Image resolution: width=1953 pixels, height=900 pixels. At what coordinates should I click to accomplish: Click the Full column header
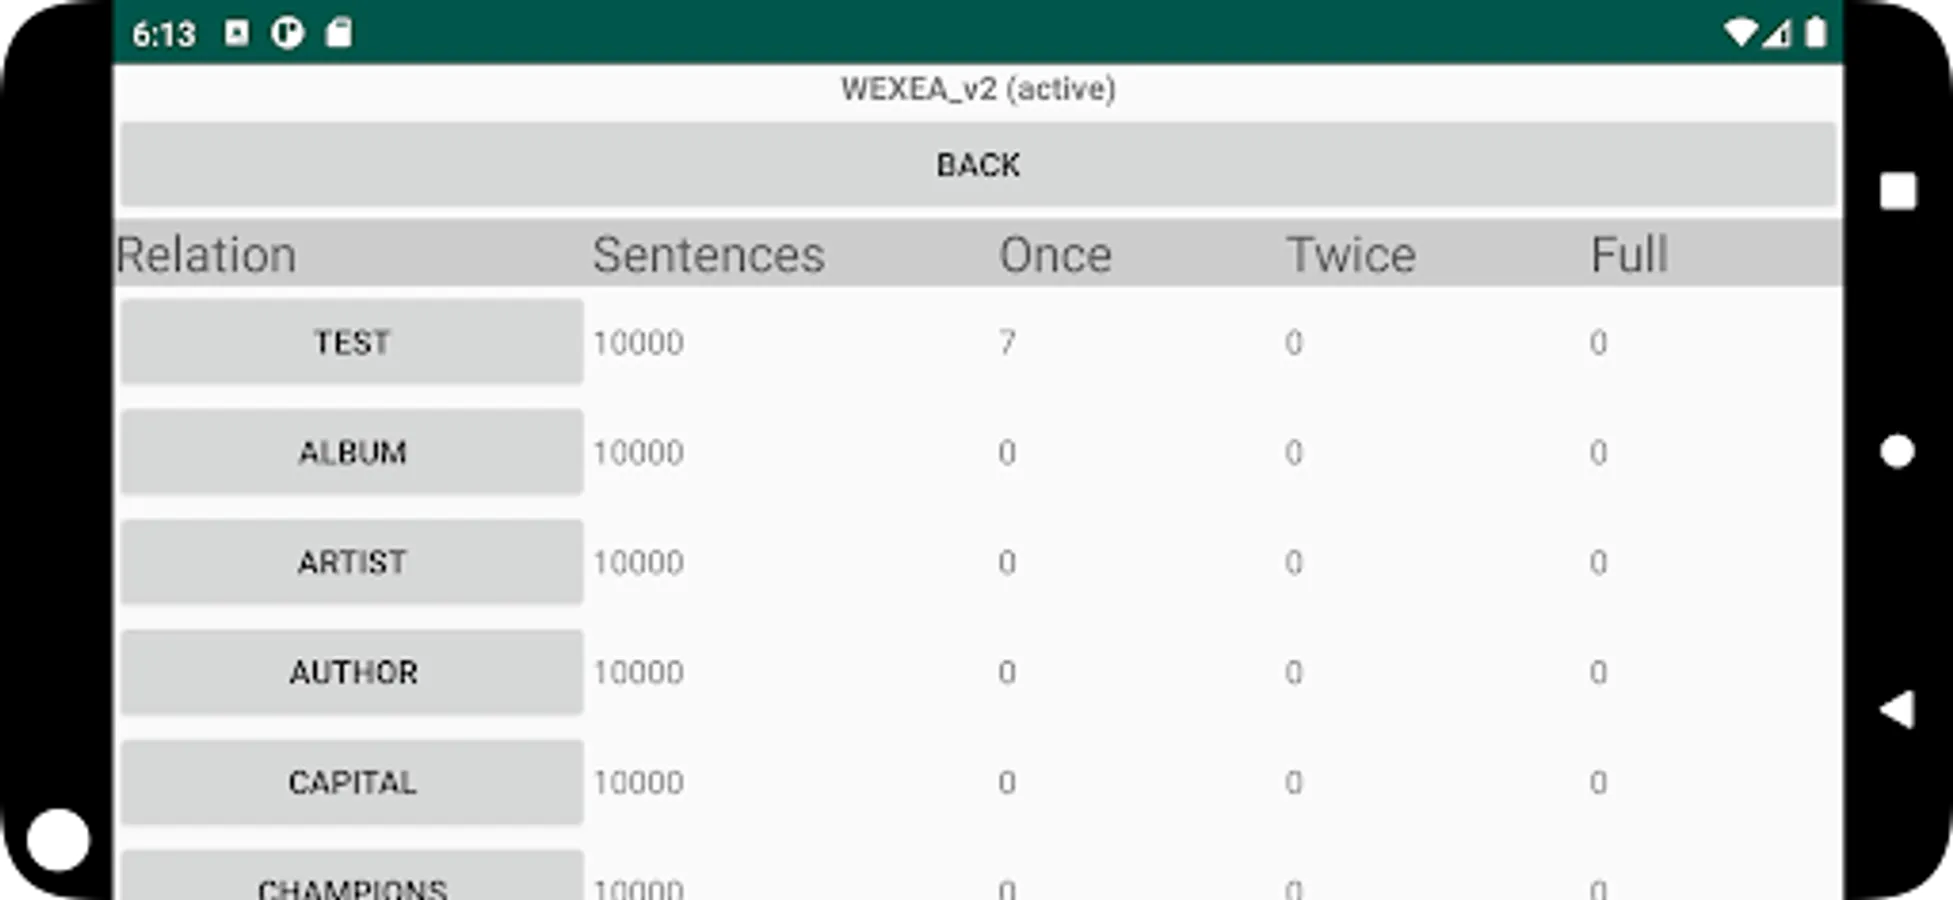pos(1629,255)
